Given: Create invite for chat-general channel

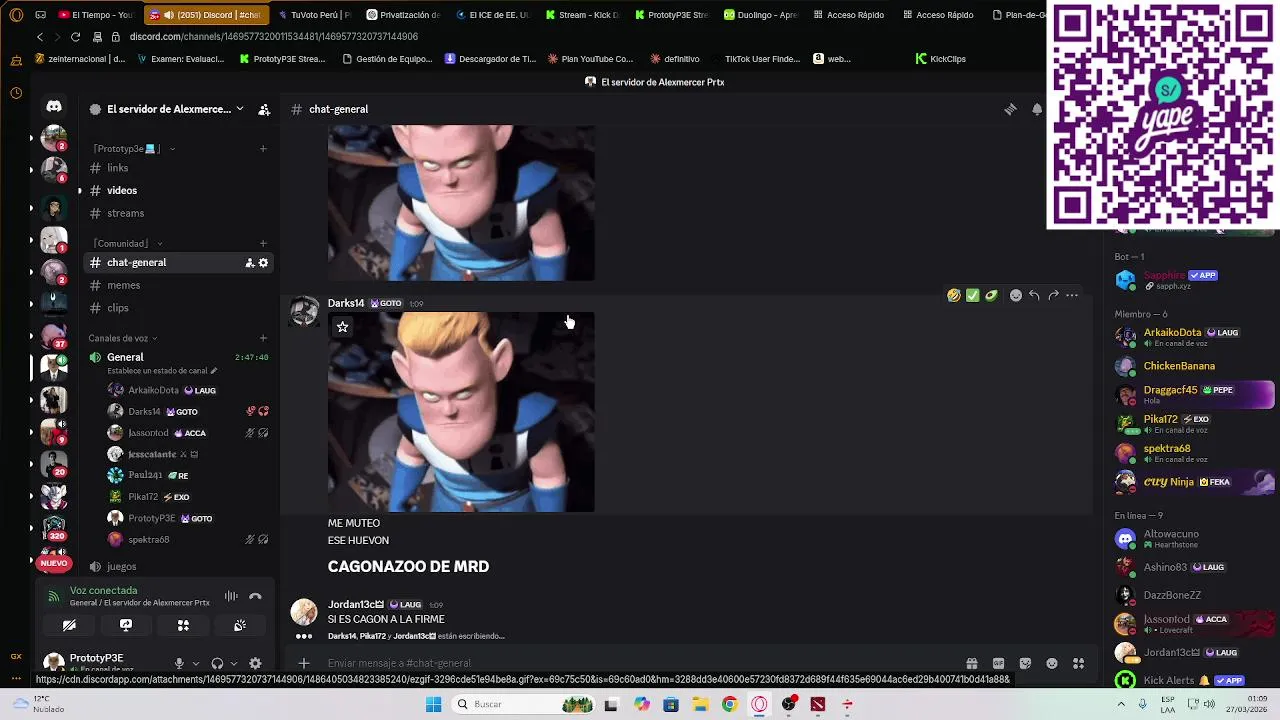Looking at the screenshot, I should pyautogui.click(x=249, y=262).
